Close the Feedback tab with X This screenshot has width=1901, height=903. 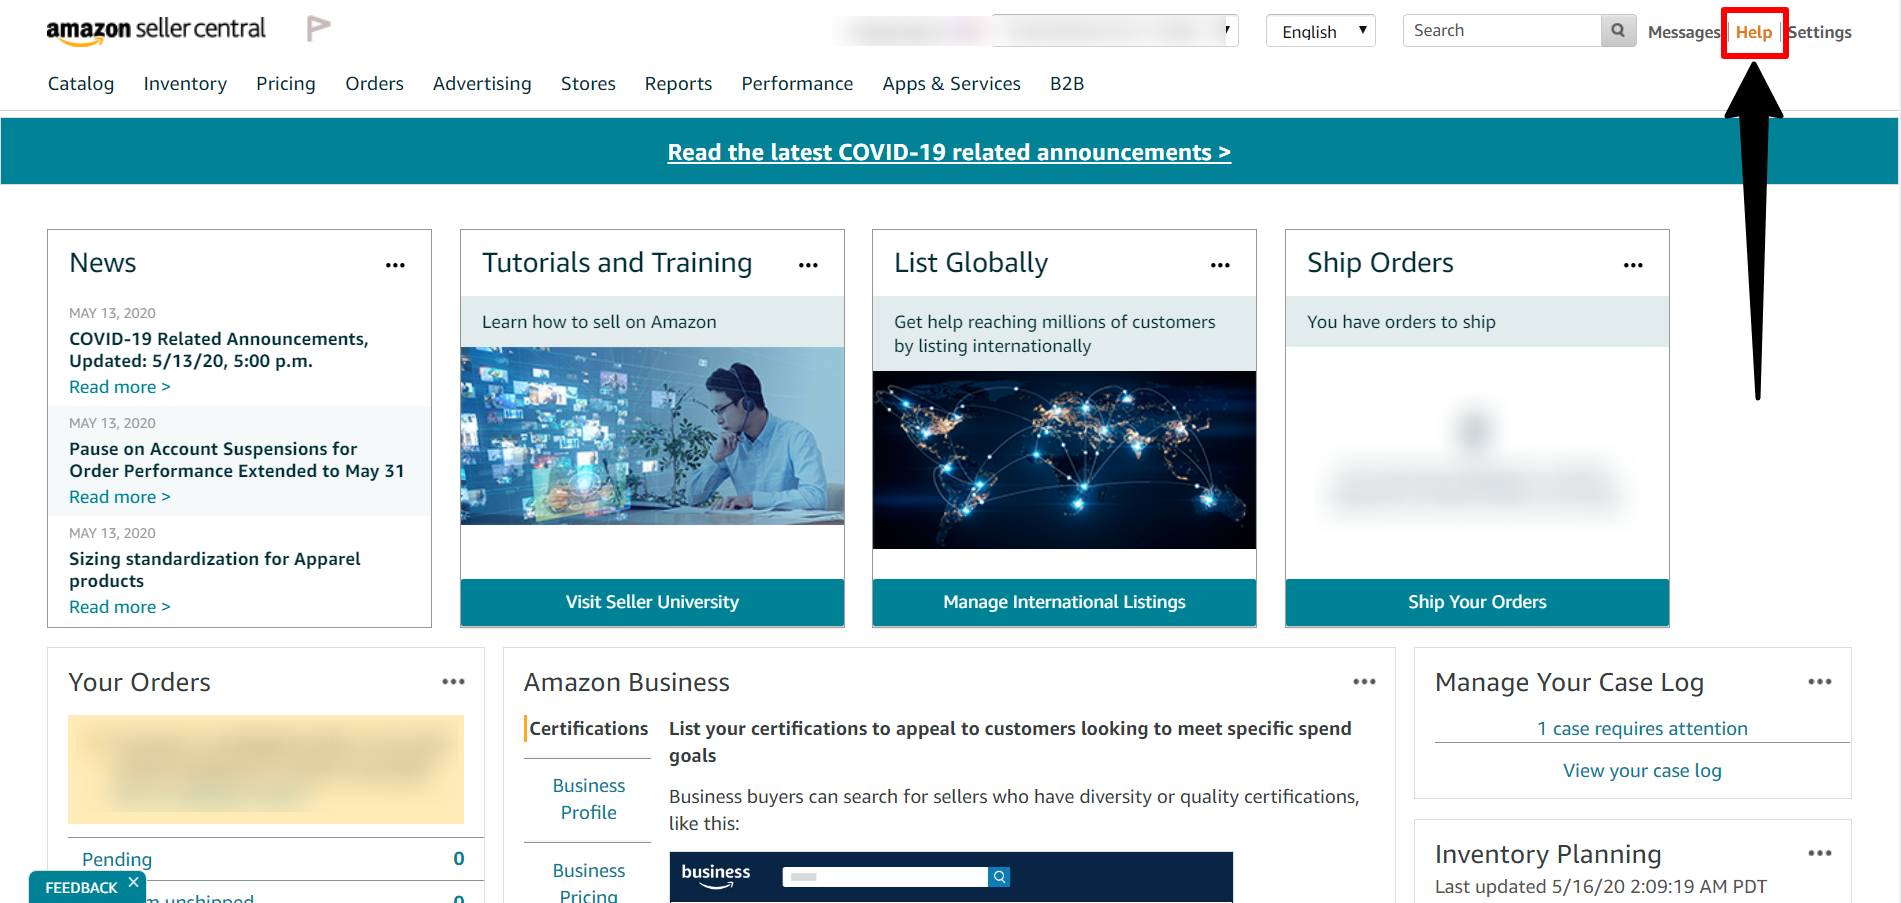[133, 882]
